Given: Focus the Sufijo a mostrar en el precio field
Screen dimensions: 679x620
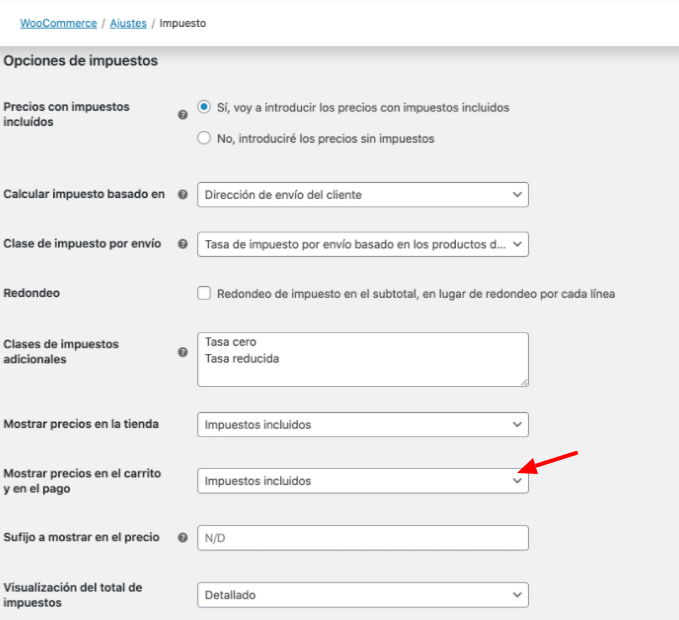Looking at the screenshot, I should click(363, 538).
